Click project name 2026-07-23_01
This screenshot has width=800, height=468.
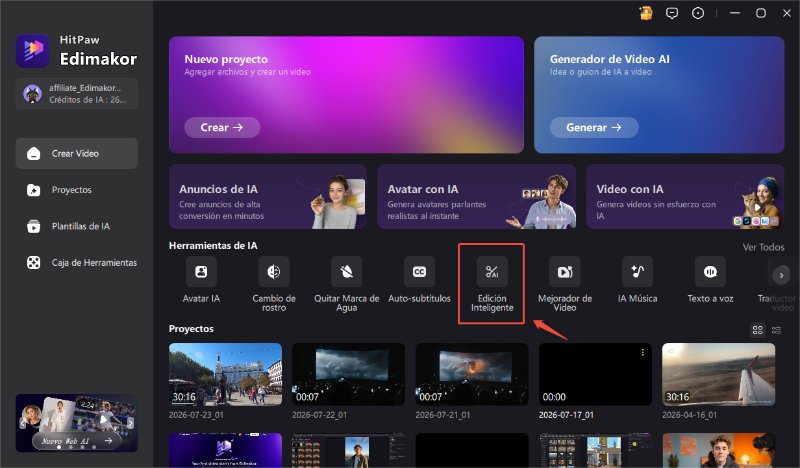coord(196,415)
